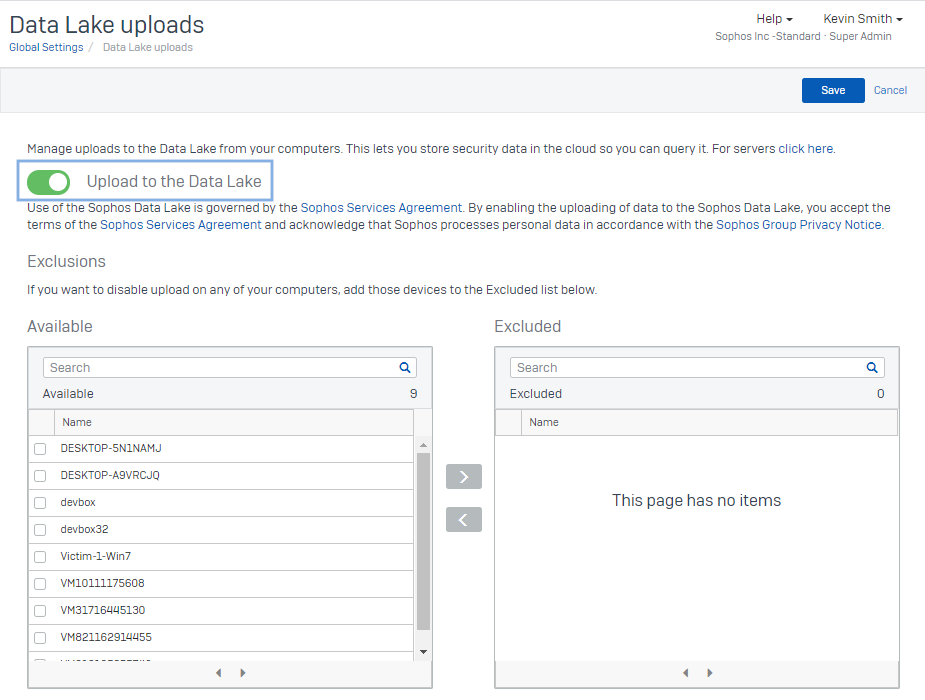Sort the Available list by Name column
The image size is (925, 700).
(x=77, y=422)
